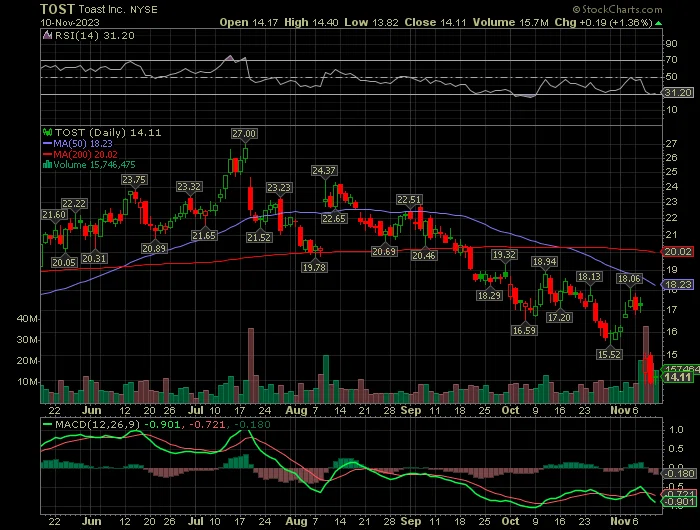Click the 20.89 low price annotation
This screenshot has height=530, width=700.
click(154, 248)
